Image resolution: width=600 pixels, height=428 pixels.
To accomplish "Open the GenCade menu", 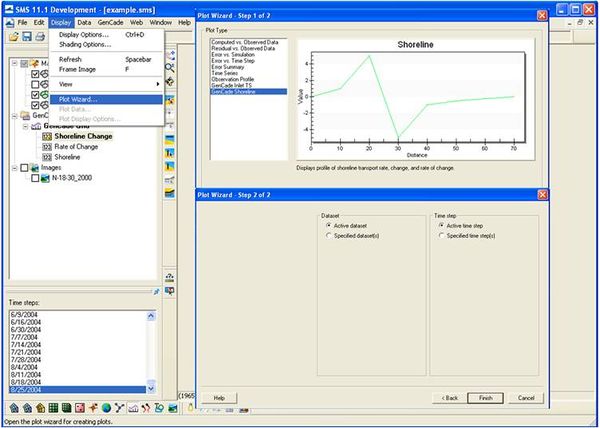I will 110,23.
